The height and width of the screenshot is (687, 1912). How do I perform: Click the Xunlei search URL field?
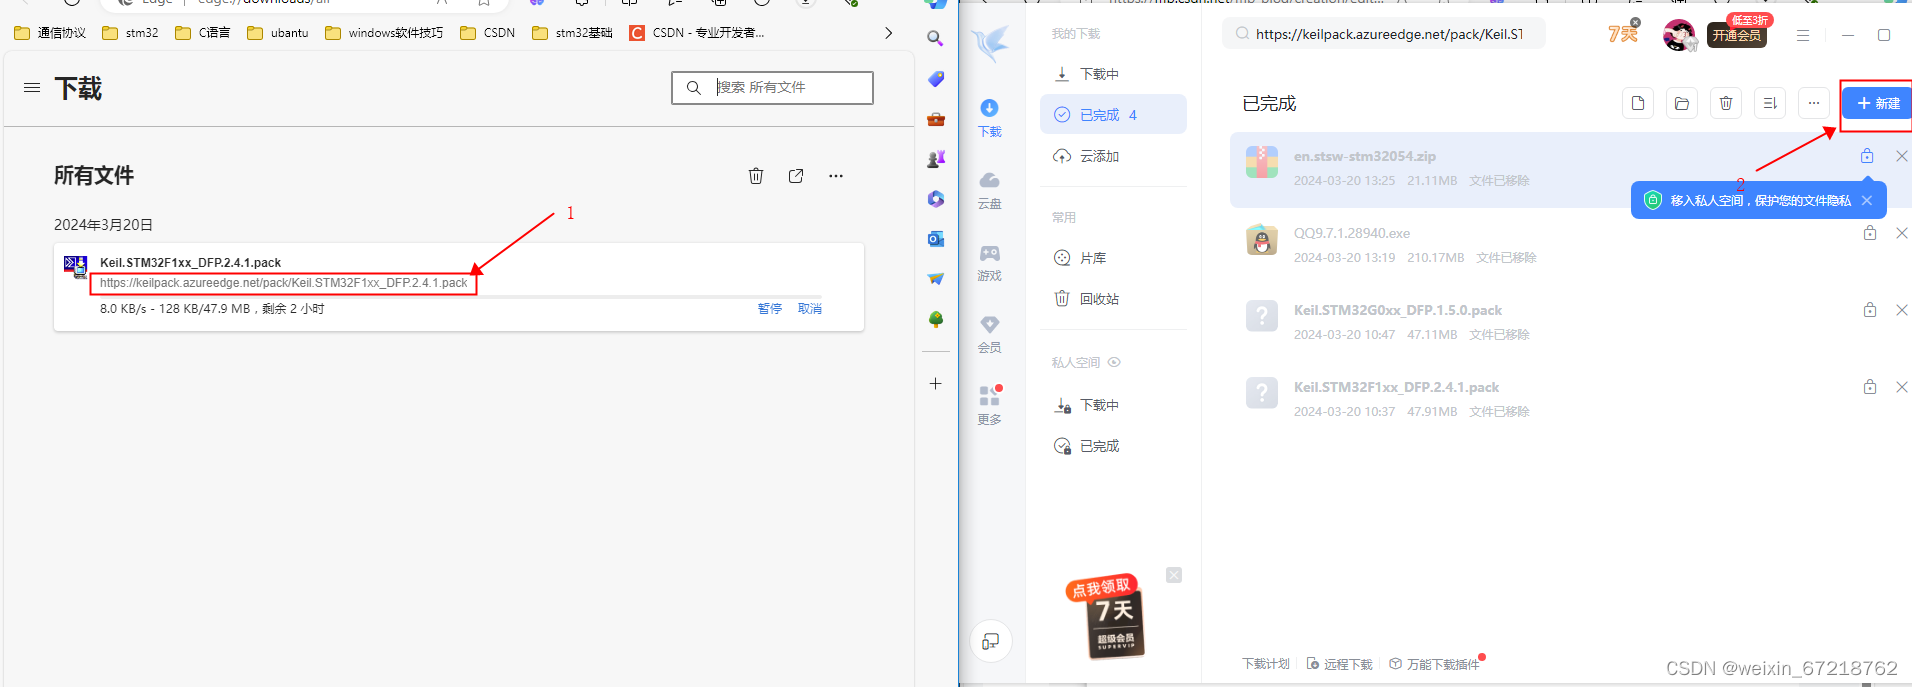tap(1384, 34)
